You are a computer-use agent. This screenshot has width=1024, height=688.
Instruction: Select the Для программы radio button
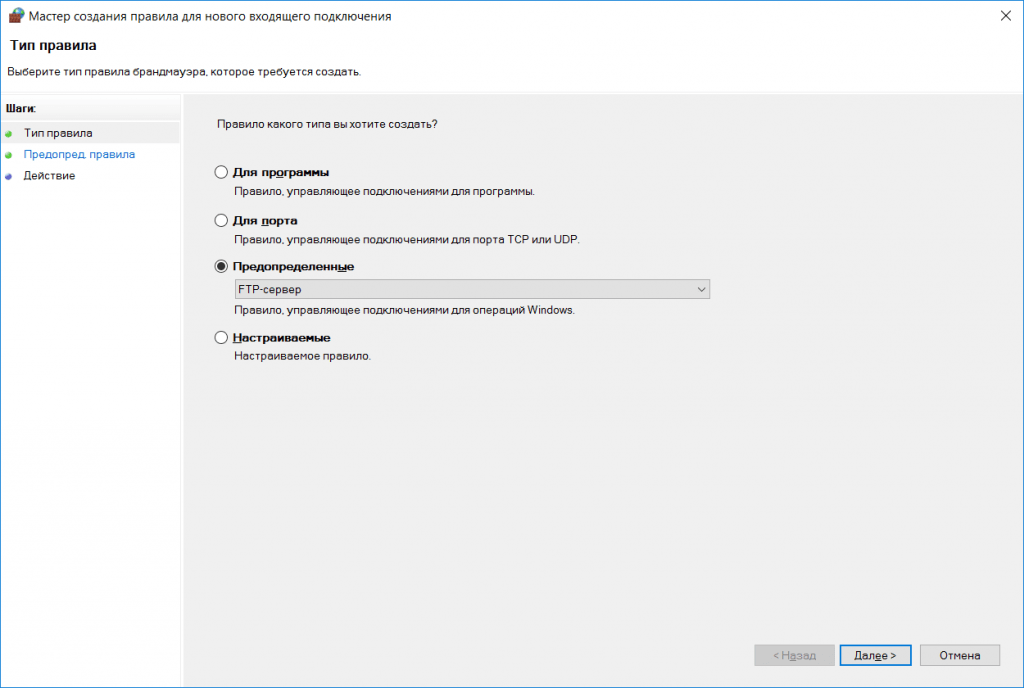(x=221, y=172)
